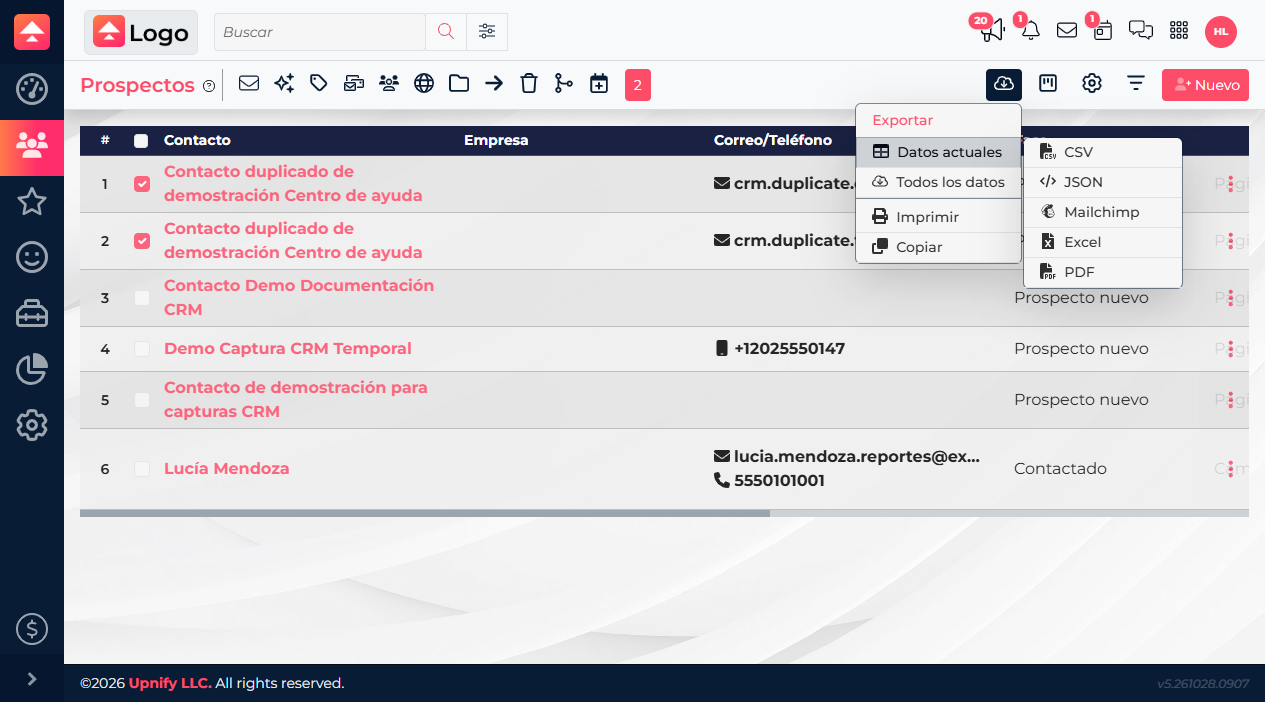Expand the sidebar with bottom chevron
The height and width of the screenshot is (702, 1265).
click(x=32, y=679)
